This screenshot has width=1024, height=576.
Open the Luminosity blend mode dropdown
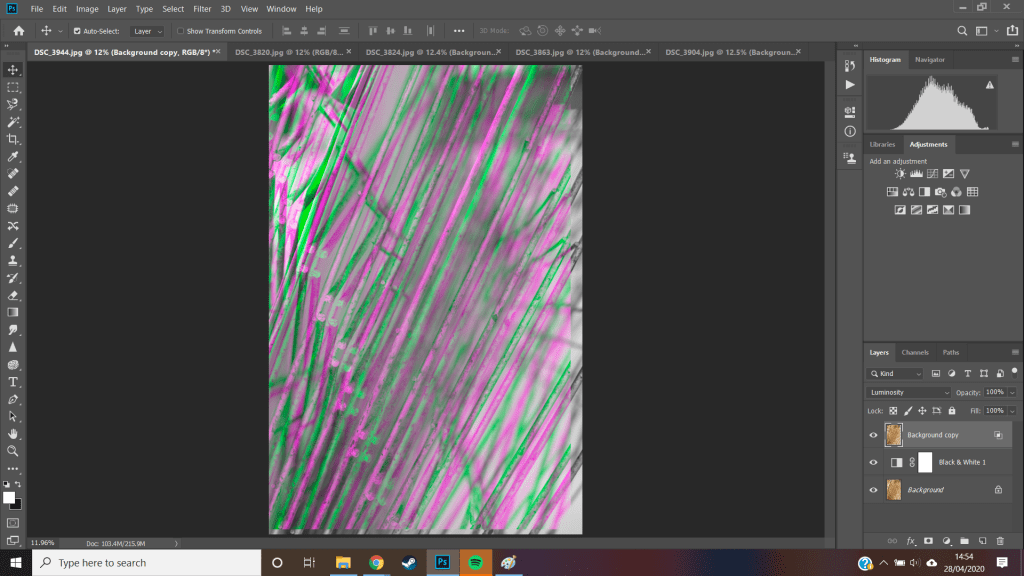[909, 393]
